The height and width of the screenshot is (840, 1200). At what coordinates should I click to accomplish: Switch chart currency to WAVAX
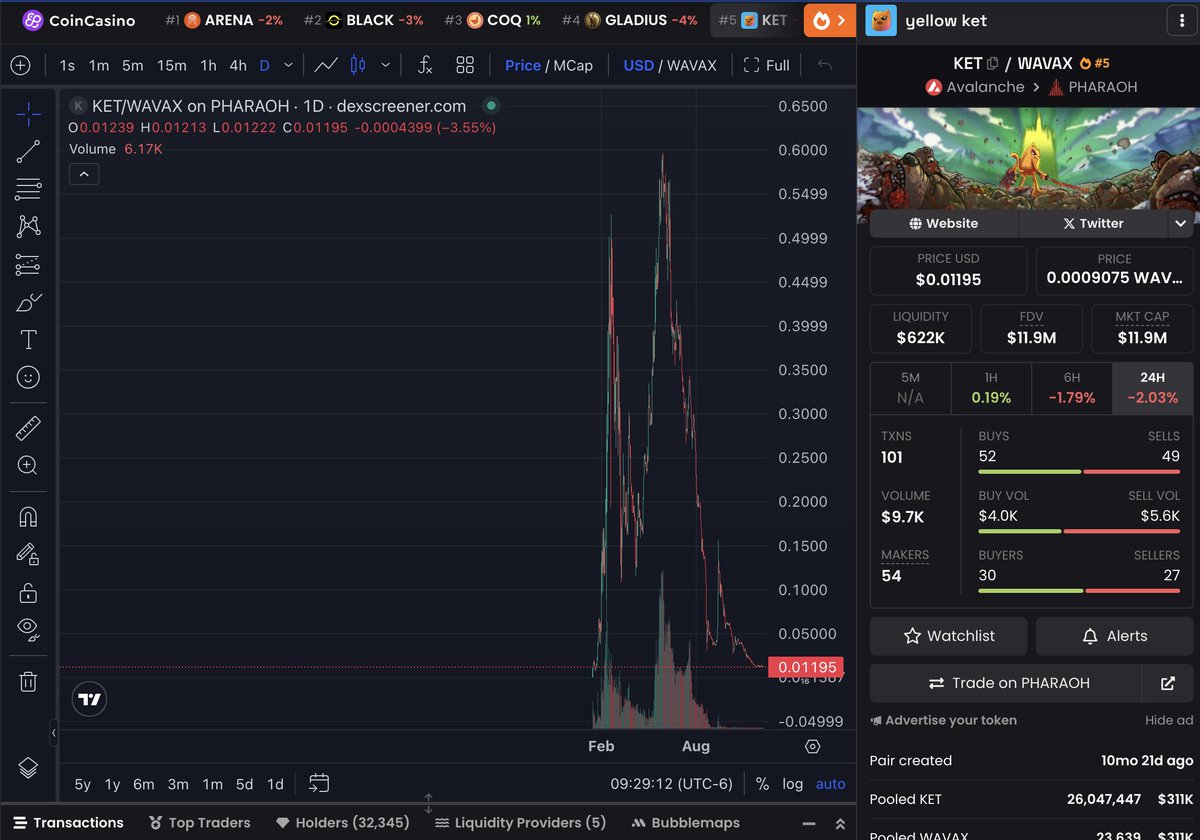(x=692, y=65)
